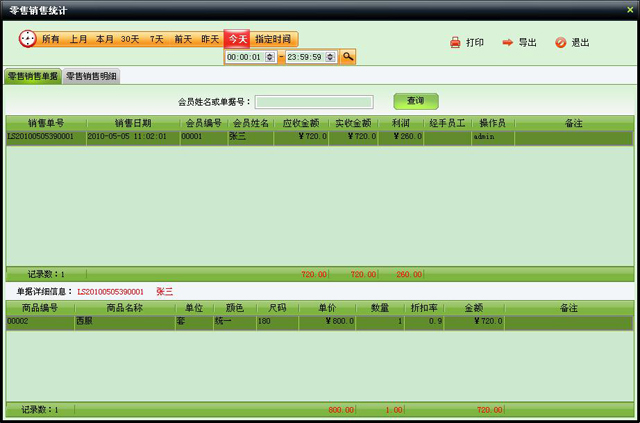Filter by 上月 period
640x423 pixels.
click(78, 39)
